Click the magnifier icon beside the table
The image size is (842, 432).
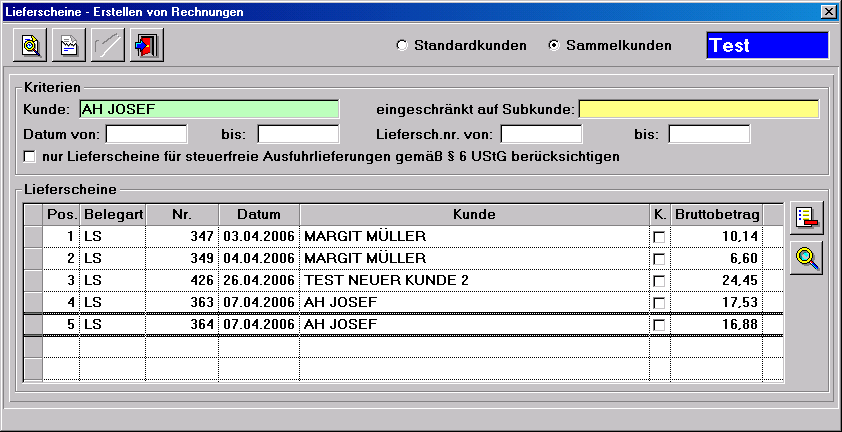(x=807, y=259)
